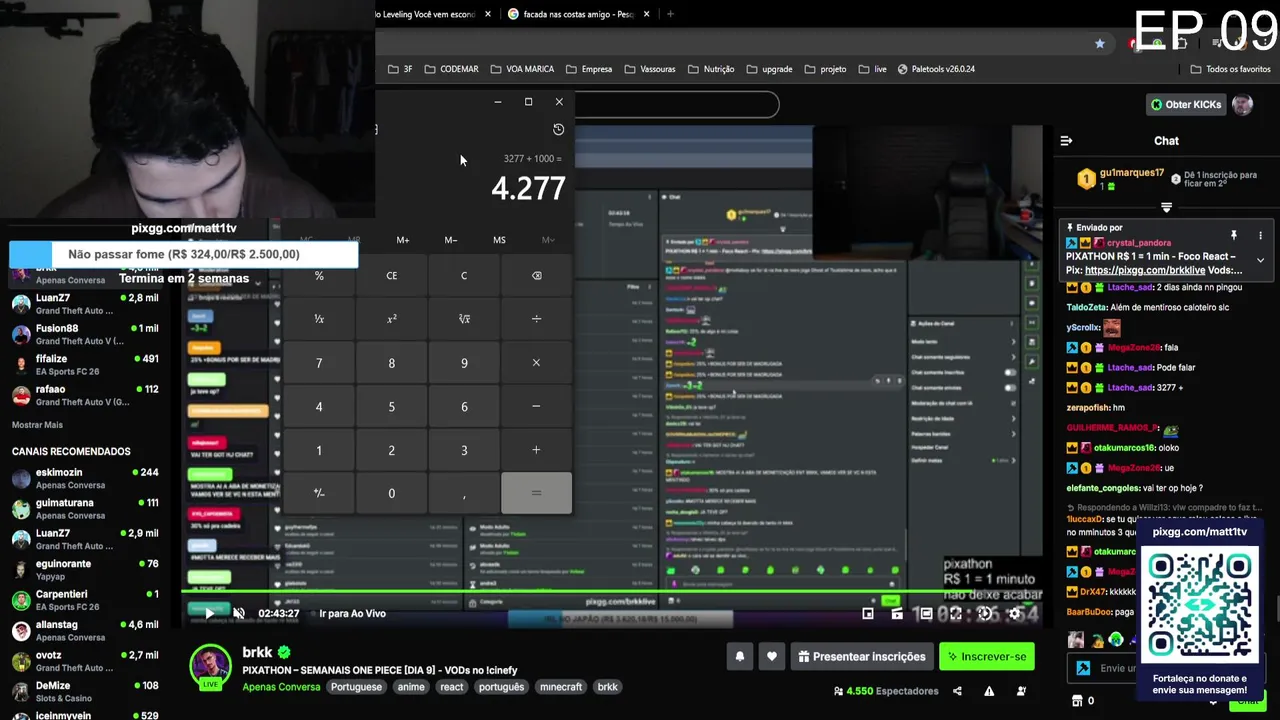Viewport: 1280px width, 720px height.
Task: Unmute the stream volume icon
Action: pyautogui.click(x=239, y=613)
